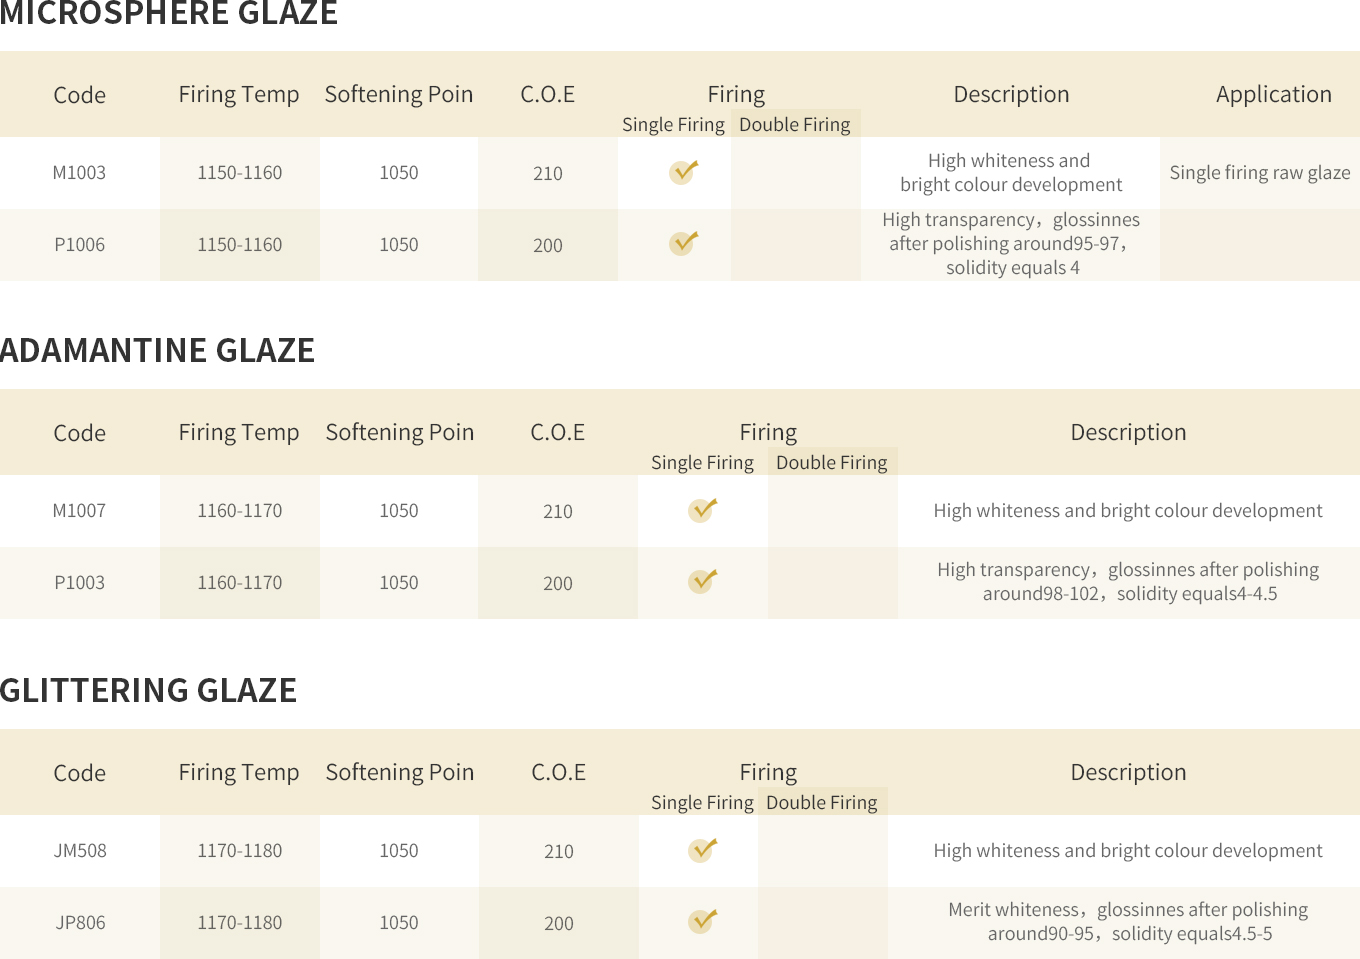This screenshot has height=959, width=1360.
Task: Click the Double Firing header in Microsphere table
Action: coord(795,124)
